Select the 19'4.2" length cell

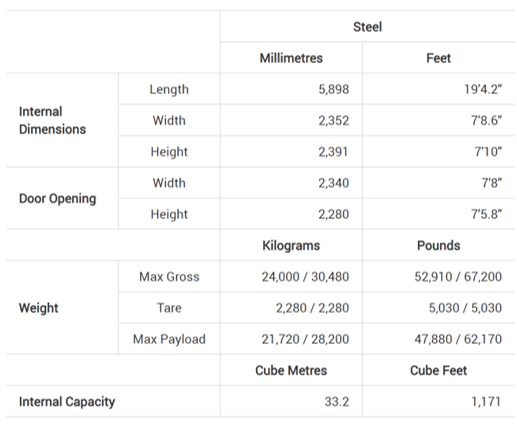pos(483,89)
